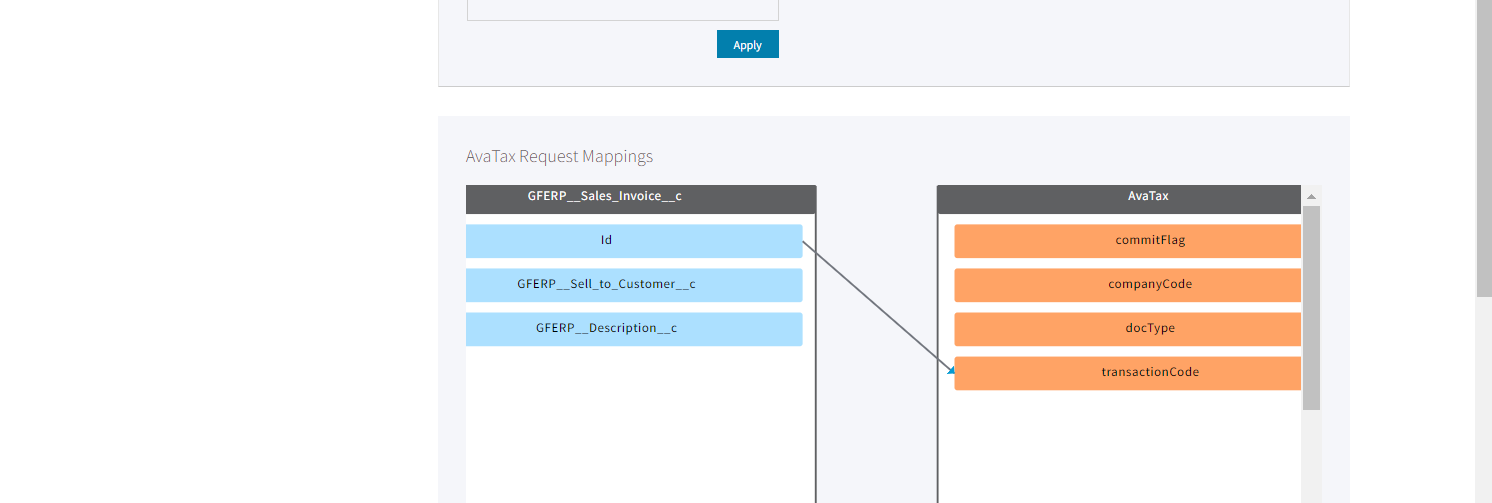
Task: Click the page vertical scrollbar thumb
Action: 1484,148
